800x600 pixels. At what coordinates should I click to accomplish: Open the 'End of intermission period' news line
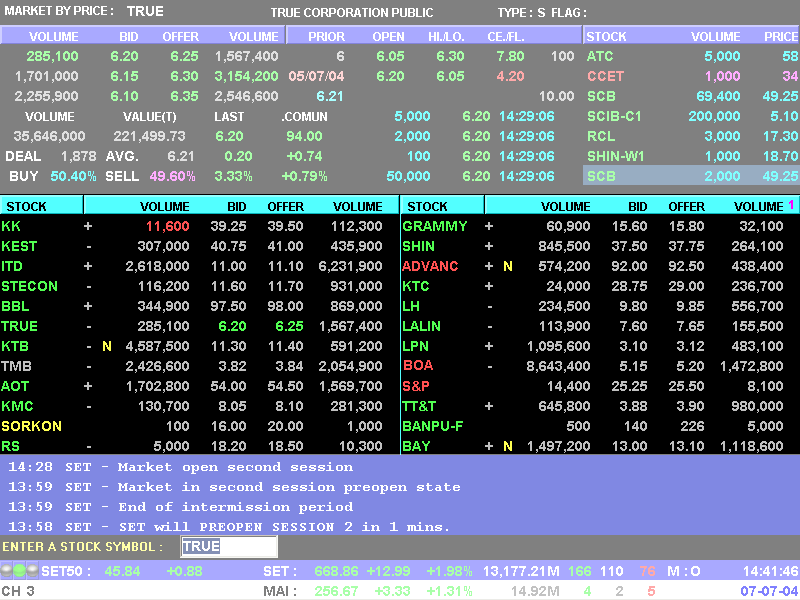pos(181,507)
